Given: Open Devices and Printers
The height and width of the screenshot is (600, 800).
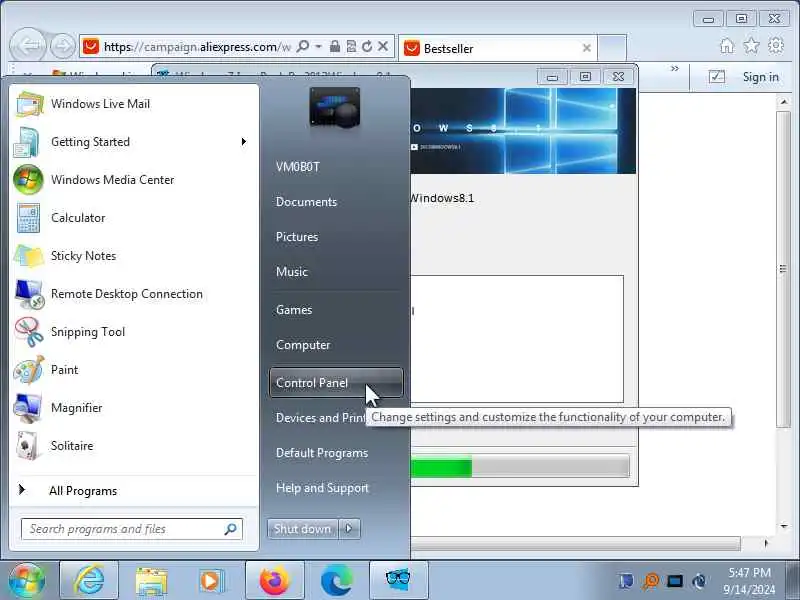Looking at the screenshot, I should 320,418.
